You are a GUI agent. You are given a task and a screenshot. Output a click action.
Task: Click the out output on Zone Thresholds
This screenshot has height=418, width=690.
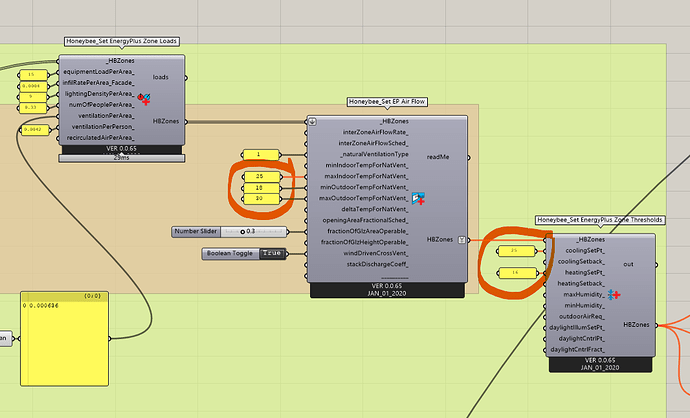628,264
